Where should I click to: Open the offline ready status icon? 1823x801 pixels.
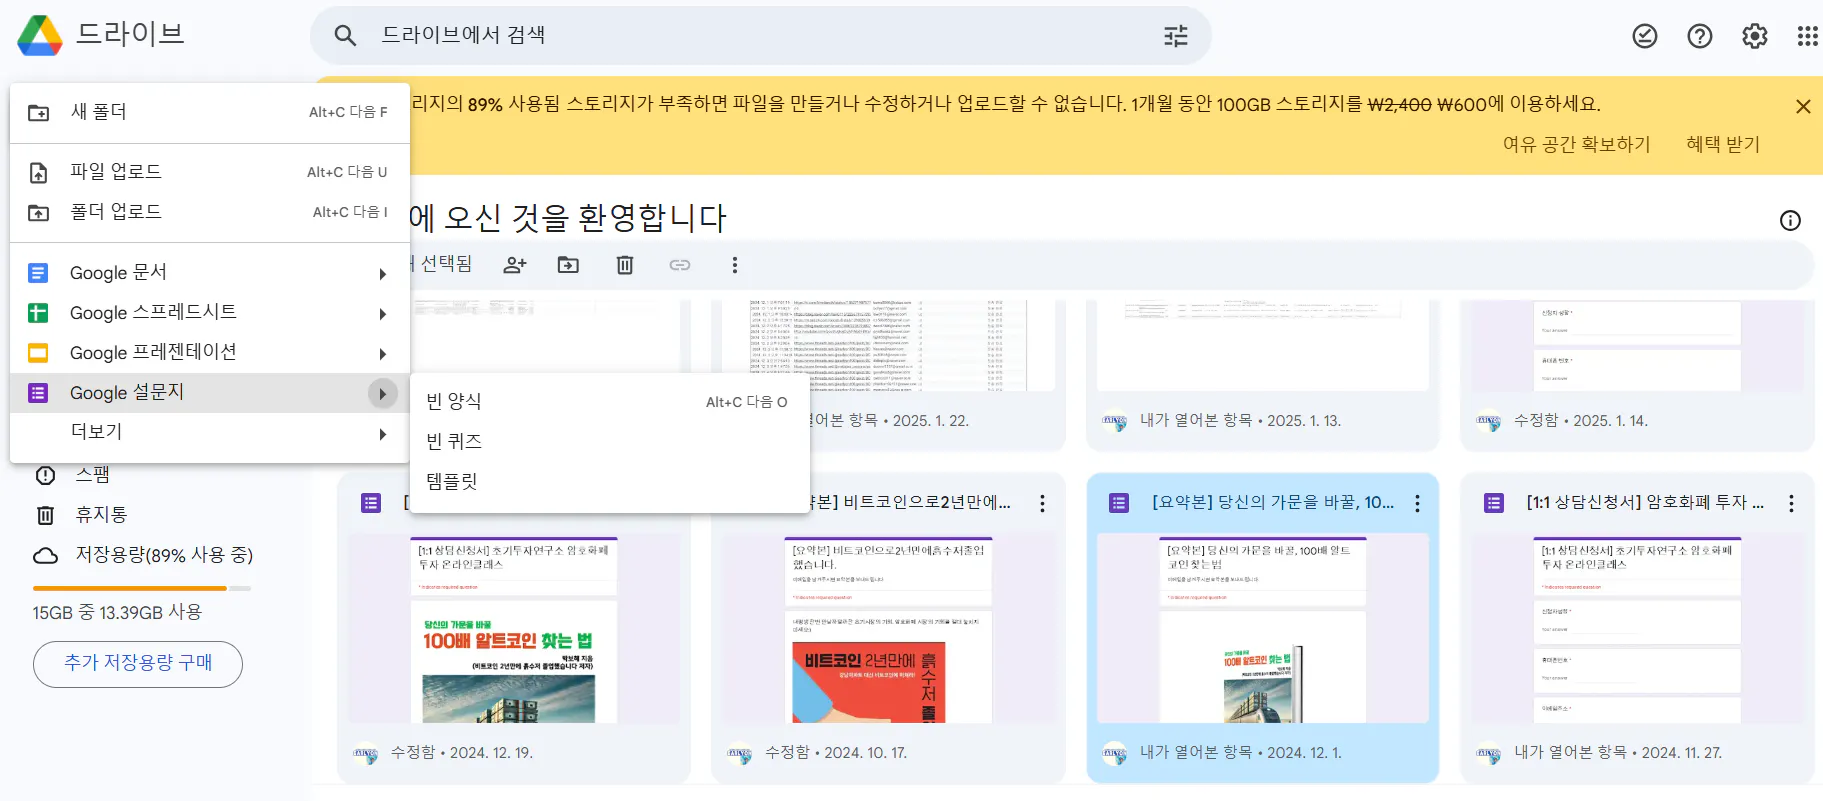tap(1645, 36)
